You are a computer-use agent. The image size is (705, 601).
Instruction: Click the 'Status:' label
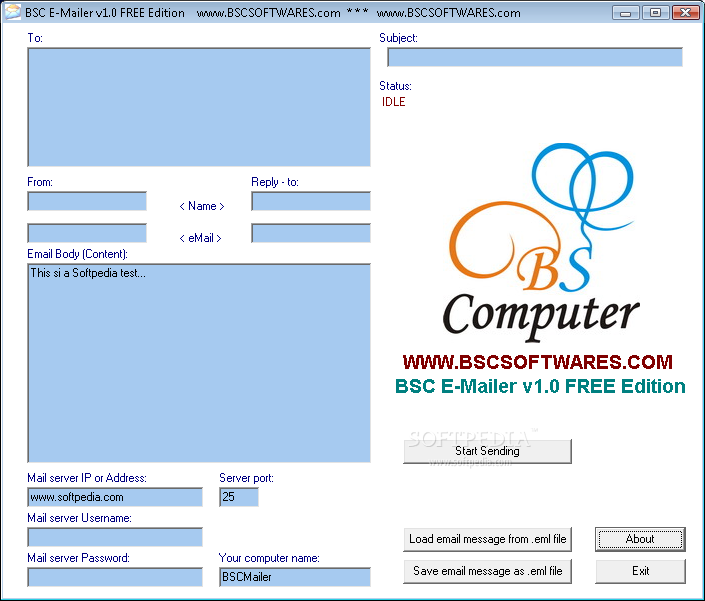[x=395, y=86]
